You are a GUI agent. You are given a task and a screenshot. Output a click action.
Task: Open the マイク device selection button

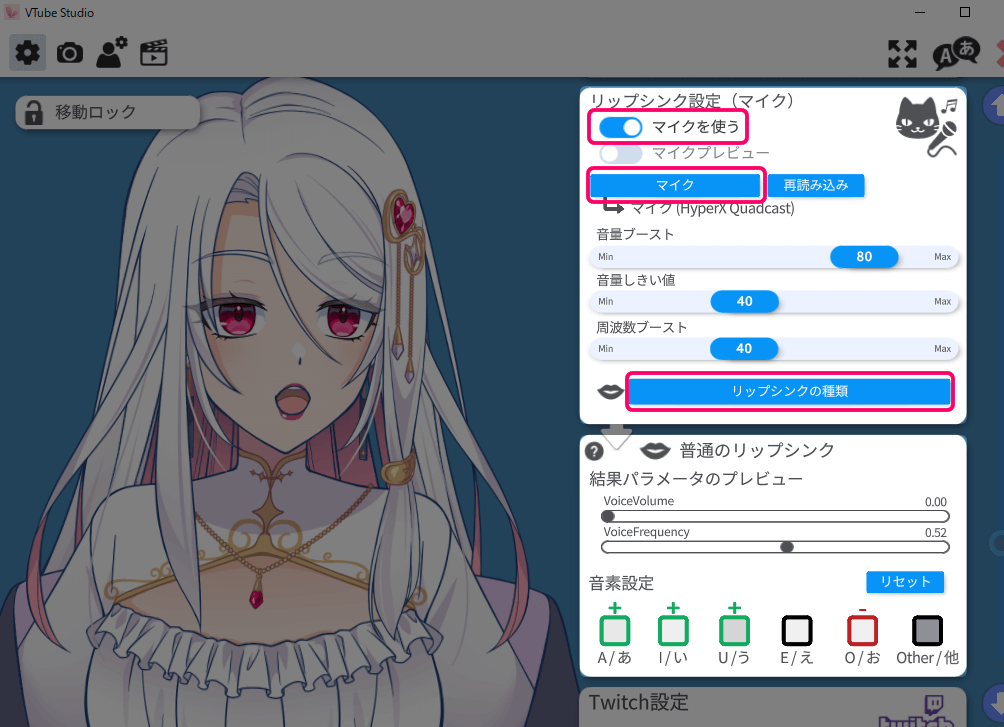click(676, 185)
